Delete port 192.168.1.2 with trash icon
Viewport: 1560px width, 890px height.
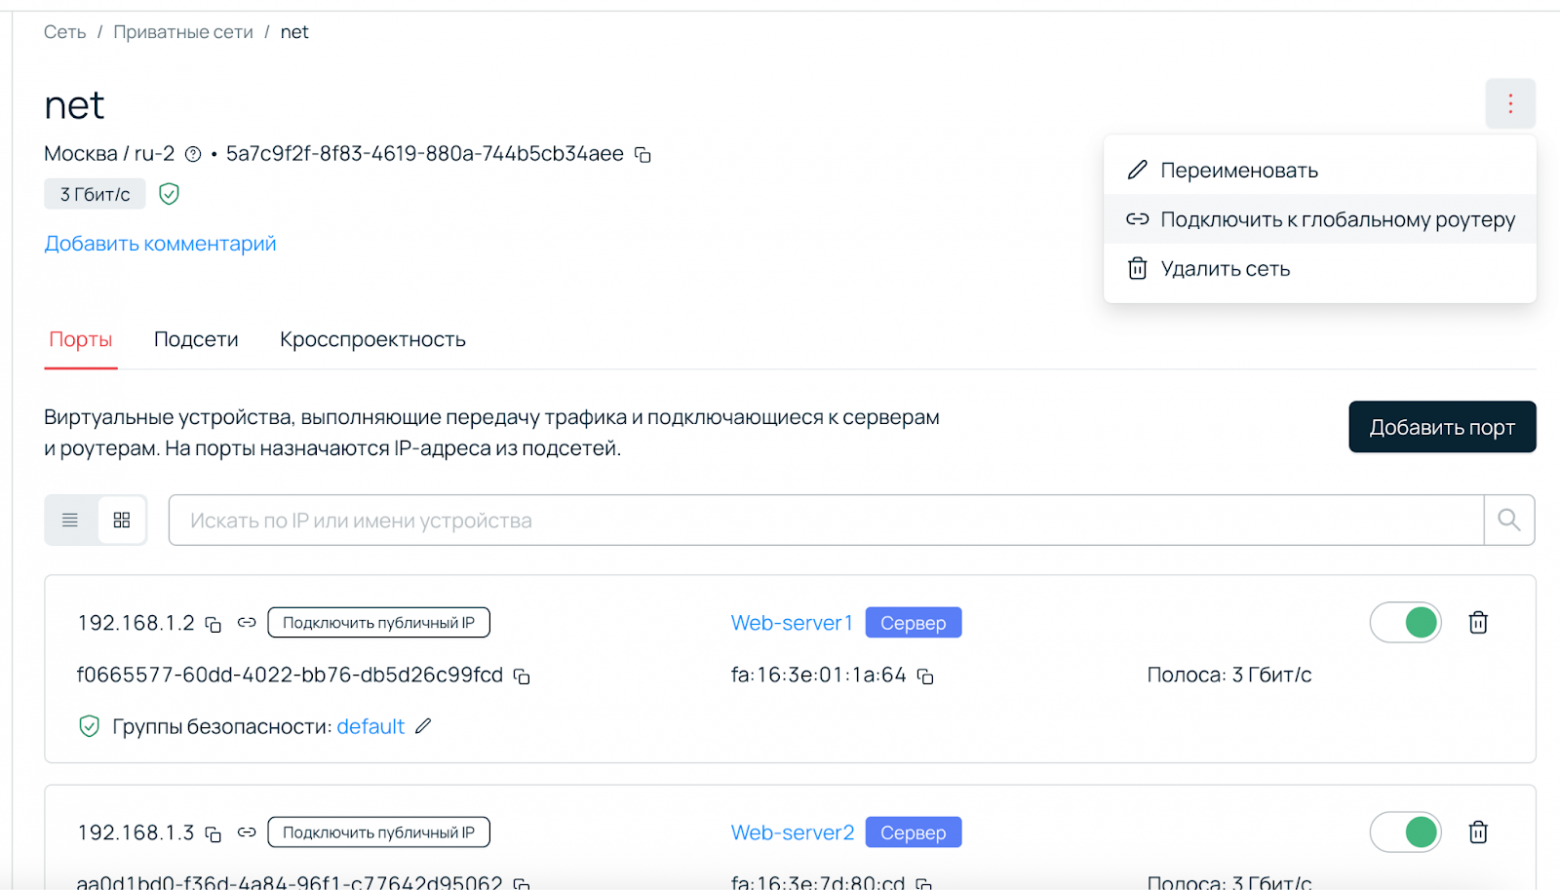pos(1479,622)
